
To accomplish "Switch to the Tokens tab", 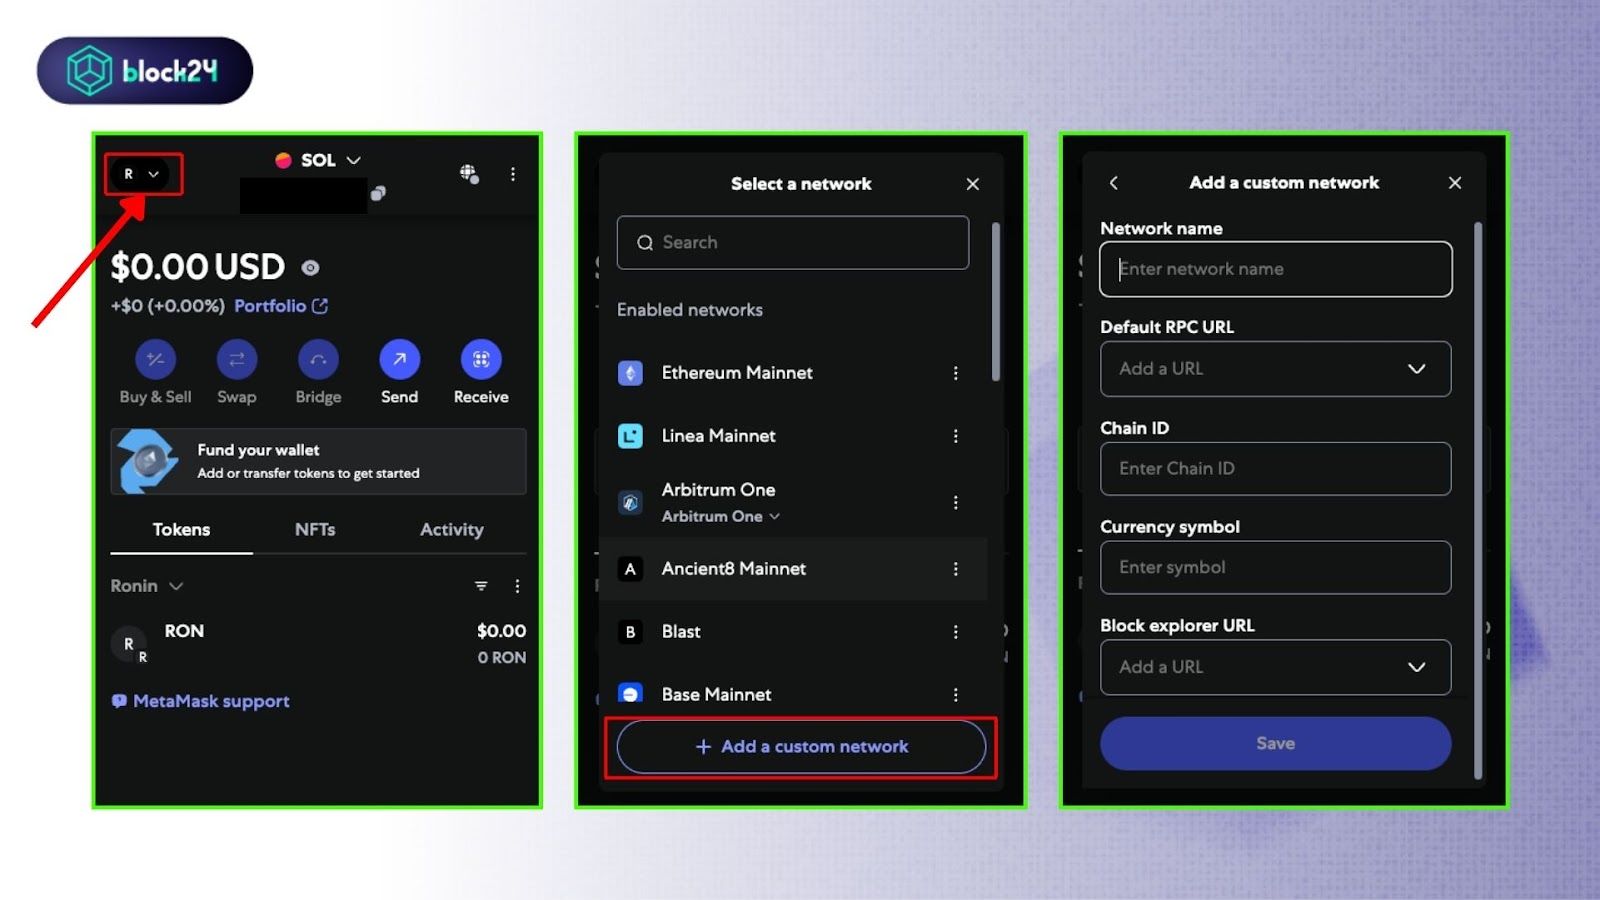I will tap(181, 530).
